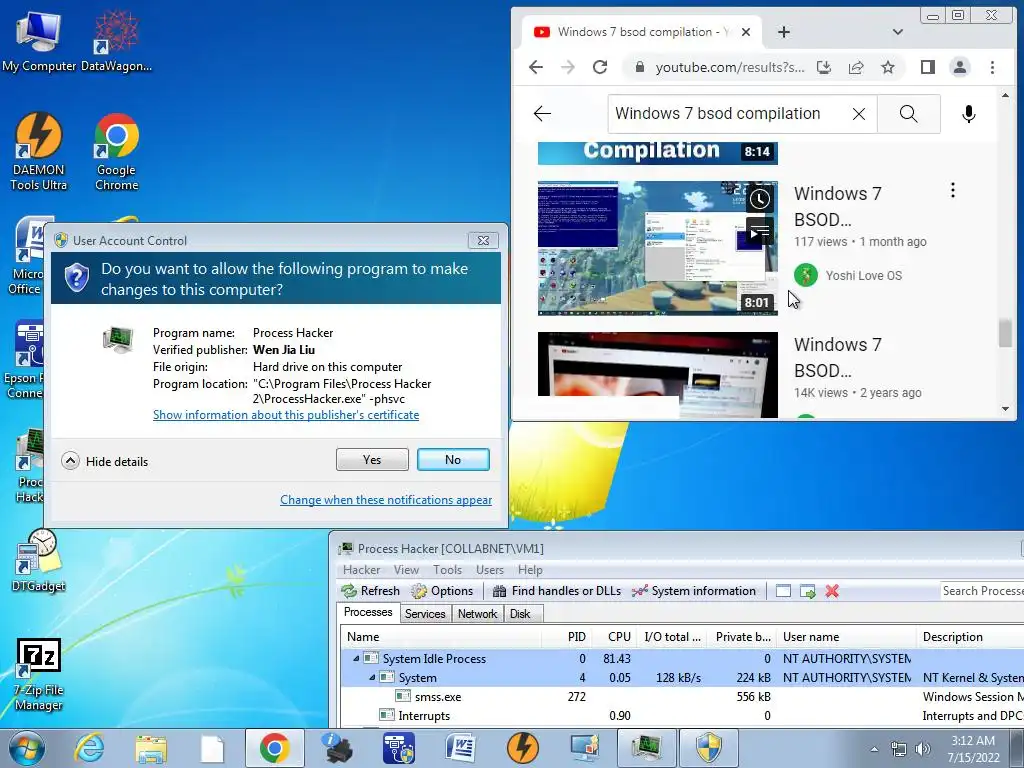Image resolution: width=1024 pixels, height=768 pixels.
Task: Open System information in Process Hacker
Action: point(694,591)
